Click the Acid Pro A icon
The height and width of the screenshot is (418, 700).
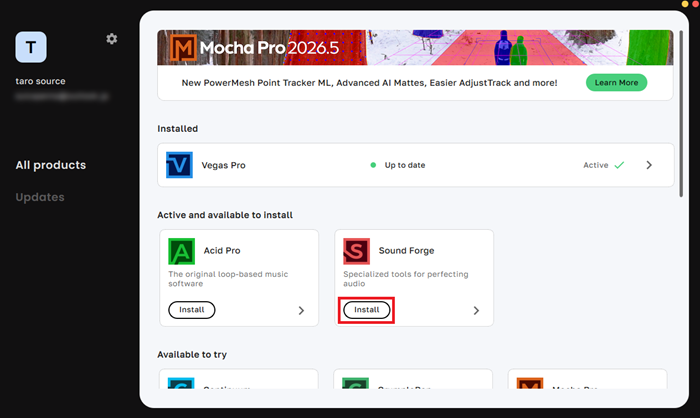[181, 251]
